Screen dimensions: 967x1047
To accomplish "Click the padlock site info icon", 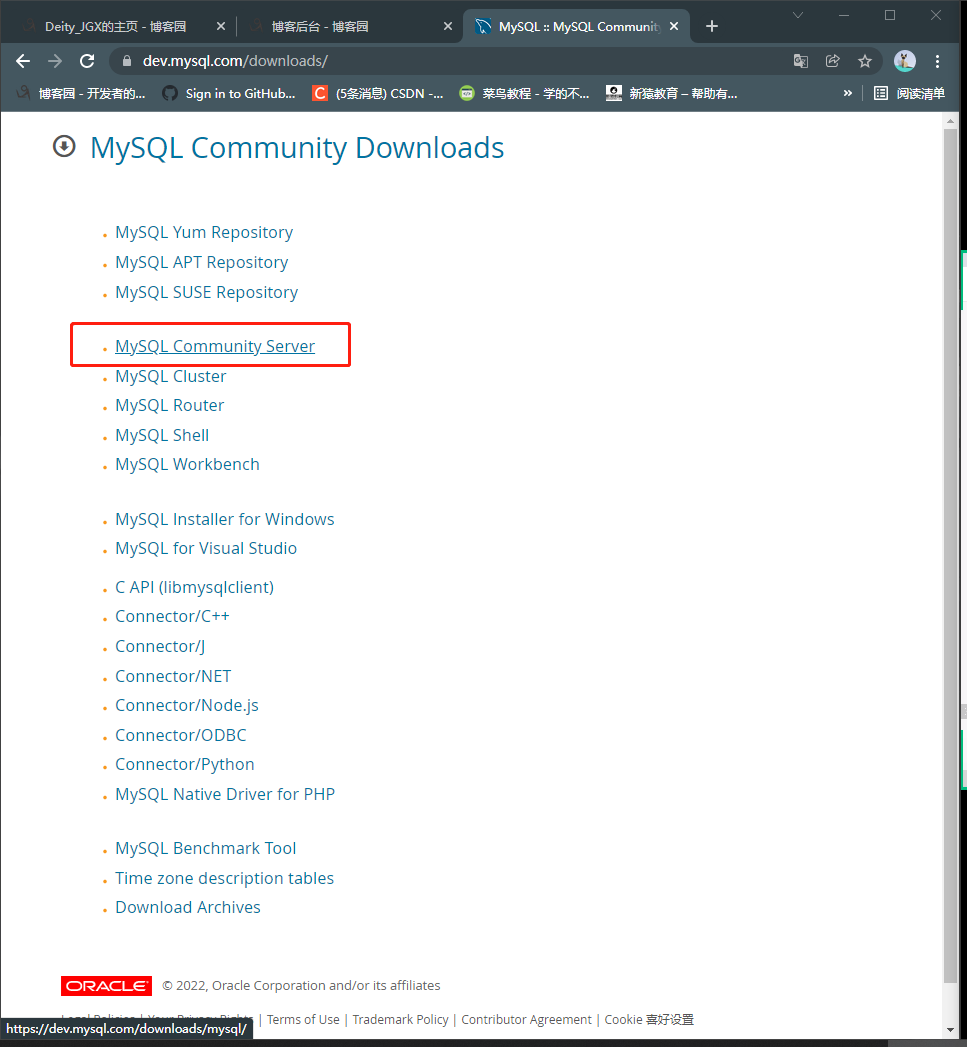I will click(127, 61).
